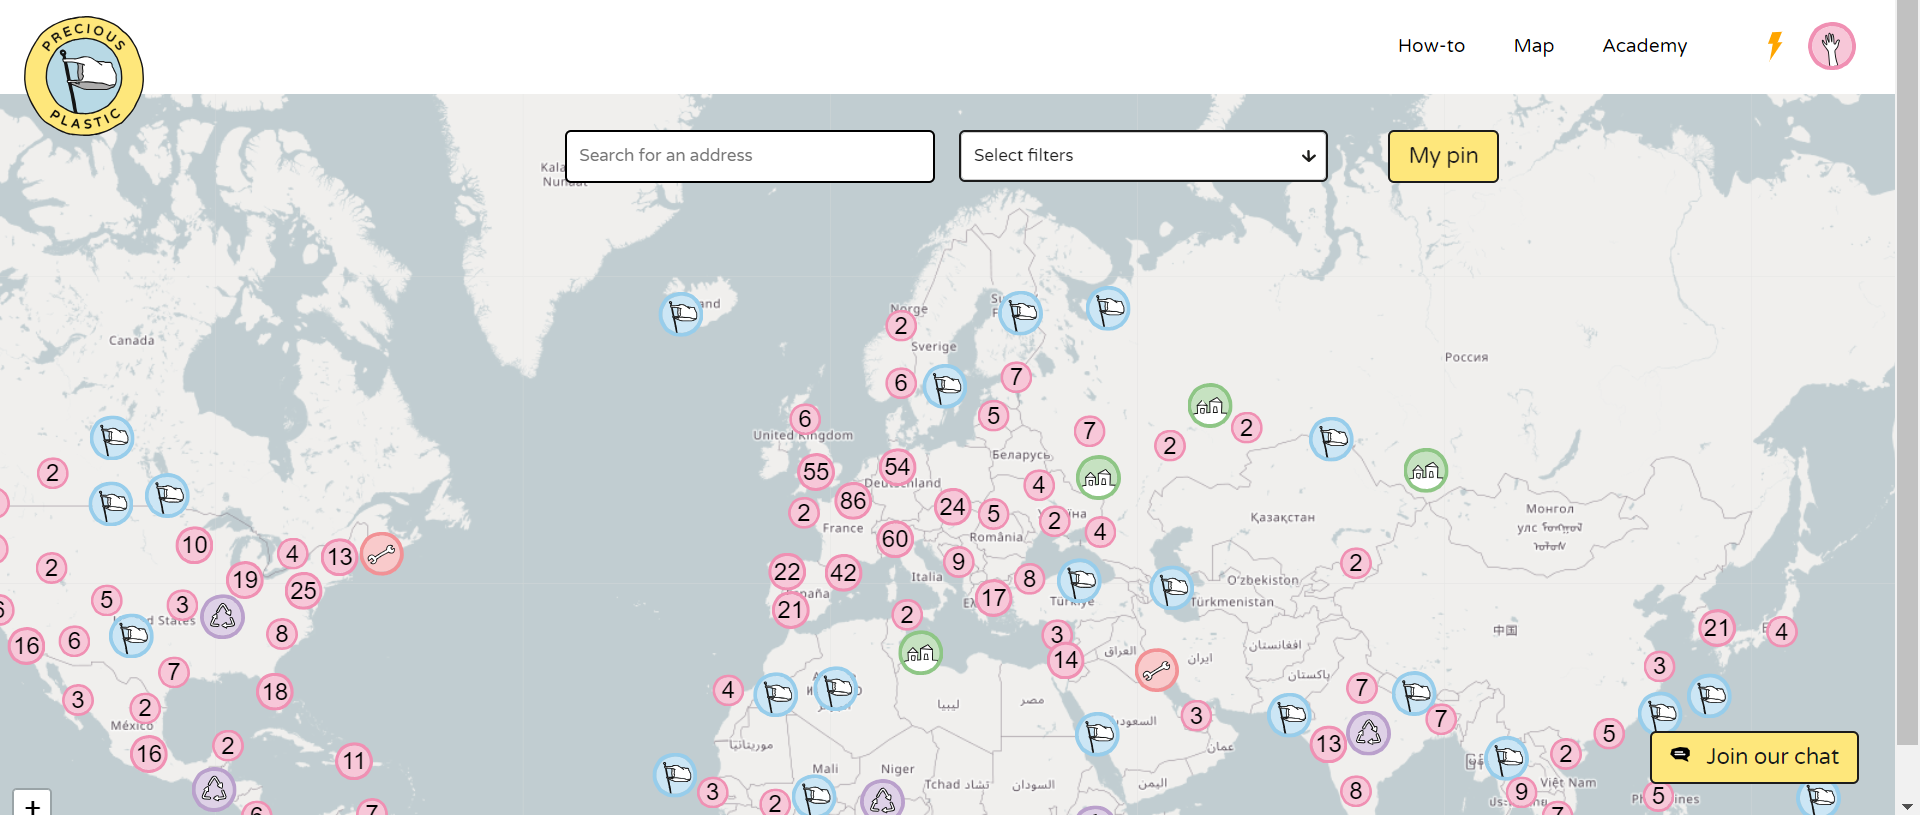Select the flag pin in Pakistan

[x=1289, y=715]
